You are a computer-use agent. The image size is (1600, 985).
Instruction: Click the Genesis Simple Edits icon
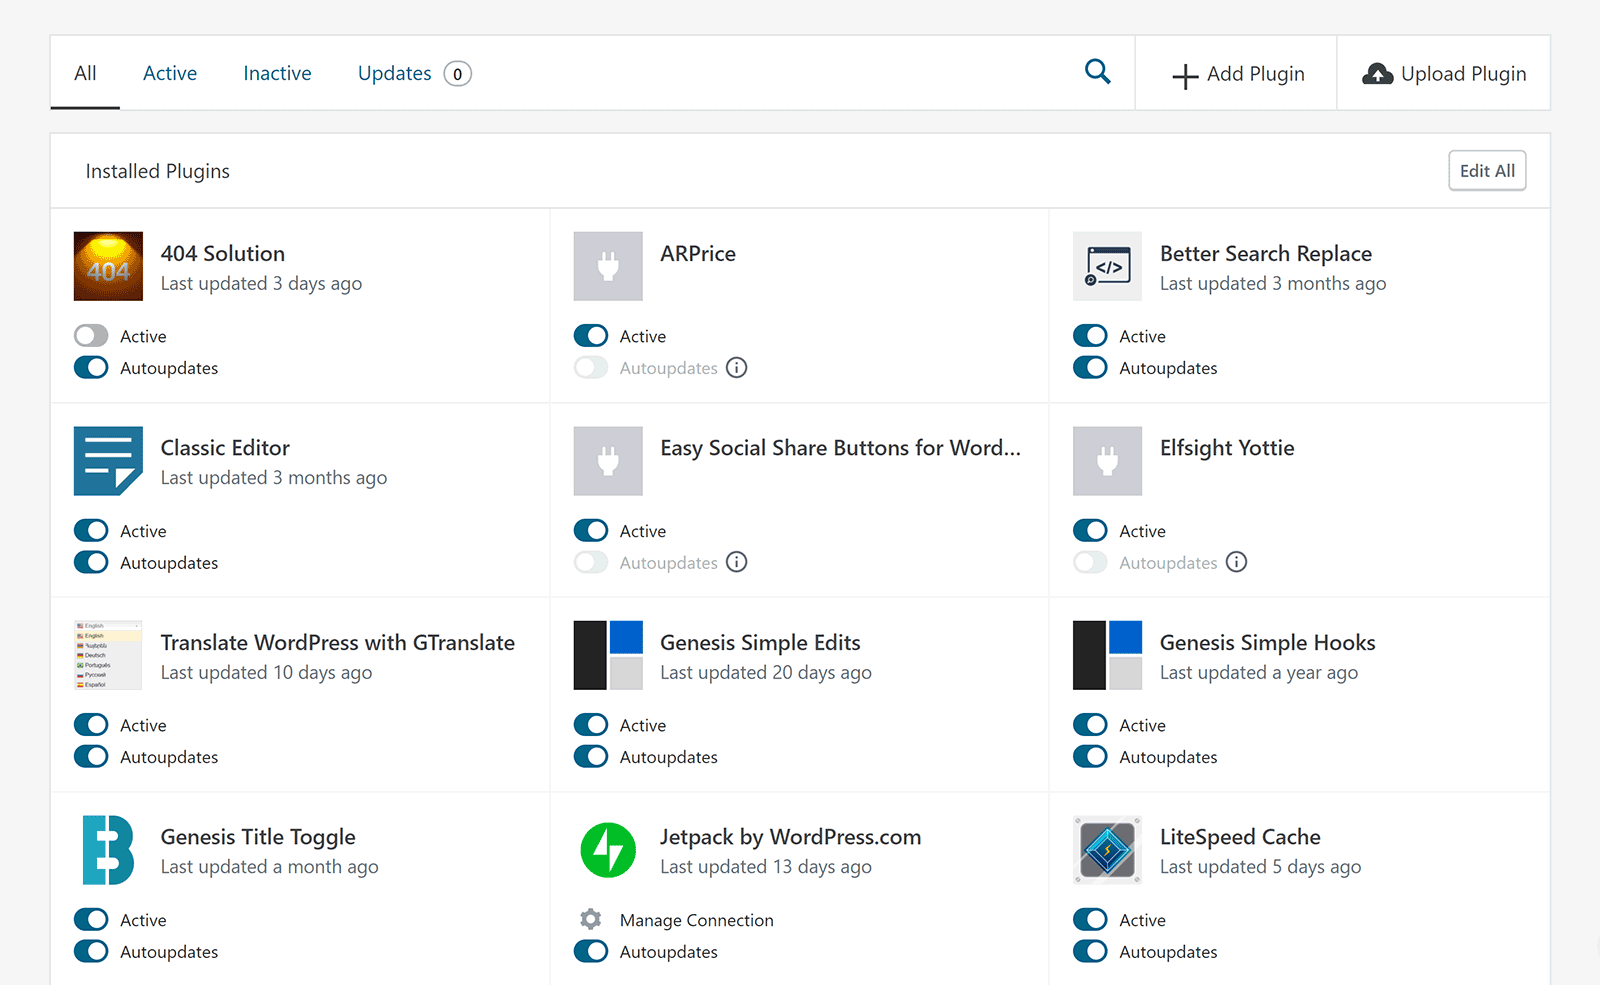[608, 655]
